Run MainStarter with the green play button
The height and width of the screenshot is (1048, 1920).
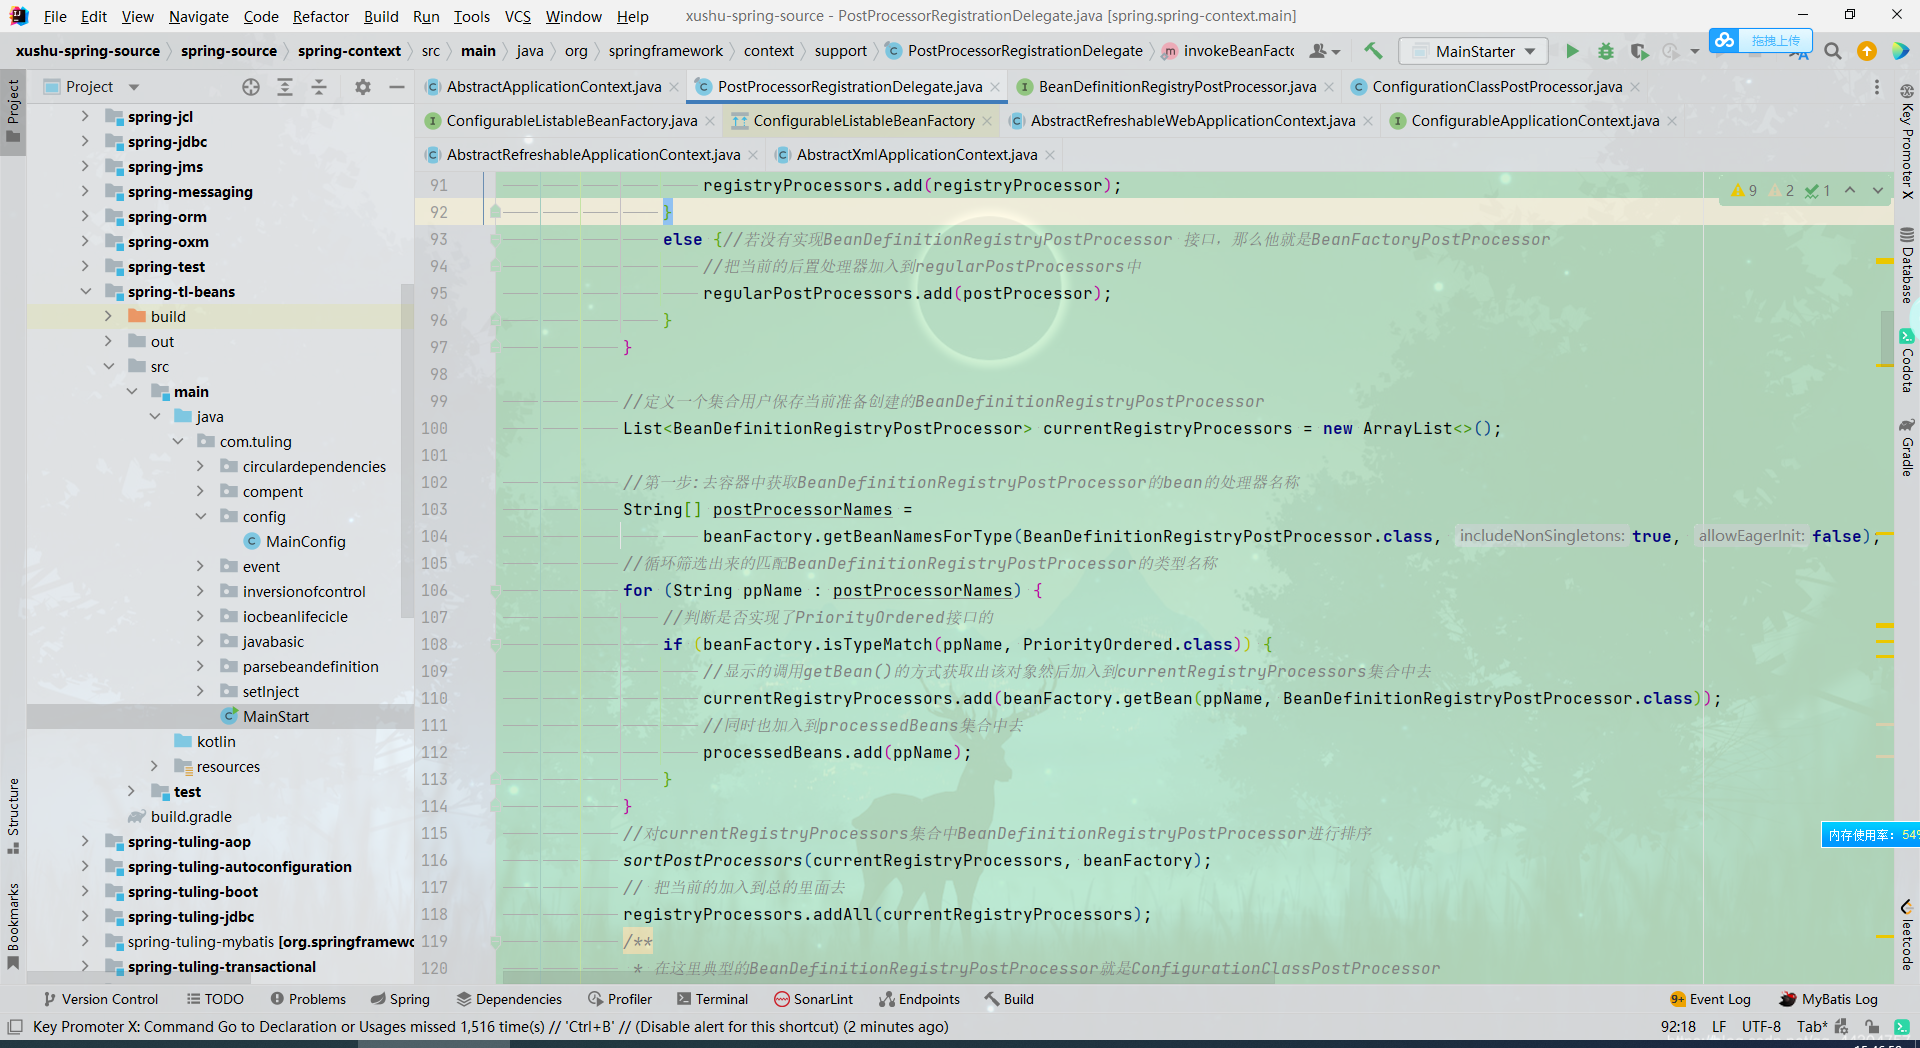point(1572,51)
